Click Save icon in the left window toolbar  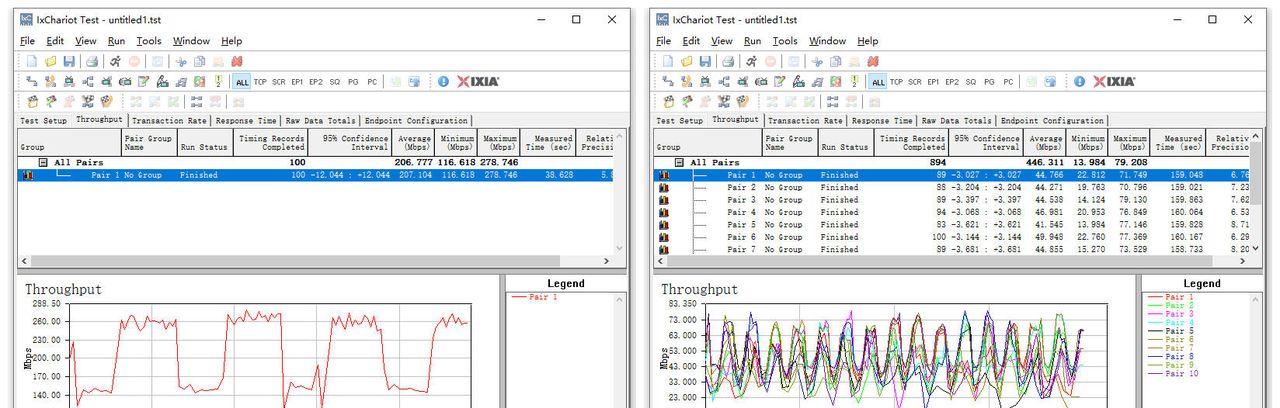click(x=69, y=61)
